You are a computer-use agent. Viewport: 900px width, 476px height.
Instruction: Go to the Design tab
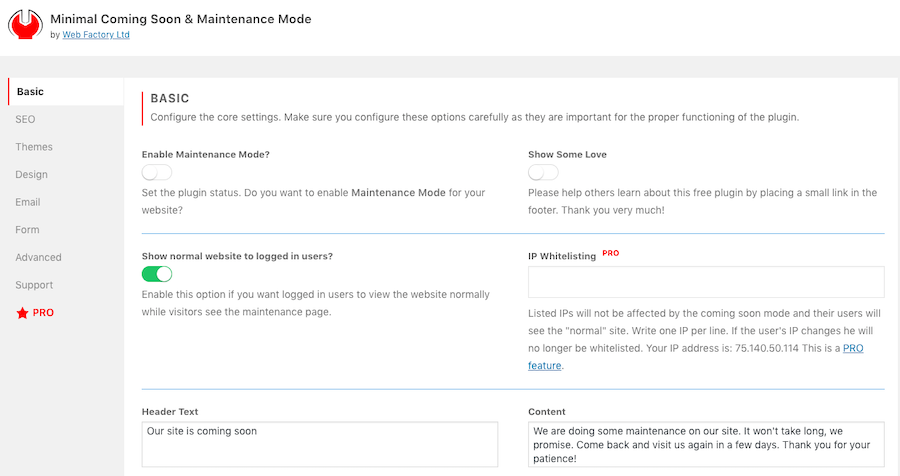click(x=31, y=175)
